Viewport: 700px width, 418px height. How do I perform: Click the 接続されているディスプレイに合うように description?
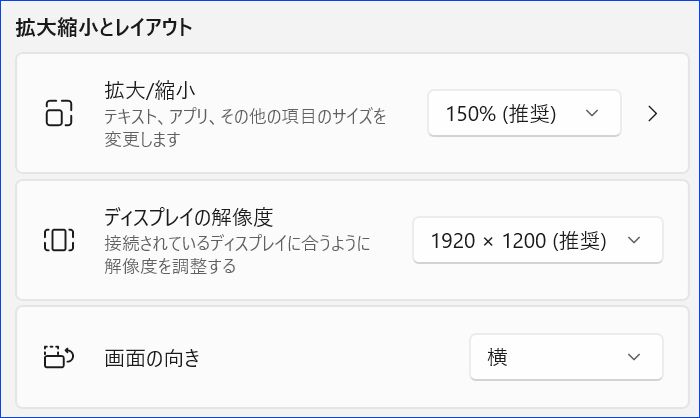click(x=238, y=243)
